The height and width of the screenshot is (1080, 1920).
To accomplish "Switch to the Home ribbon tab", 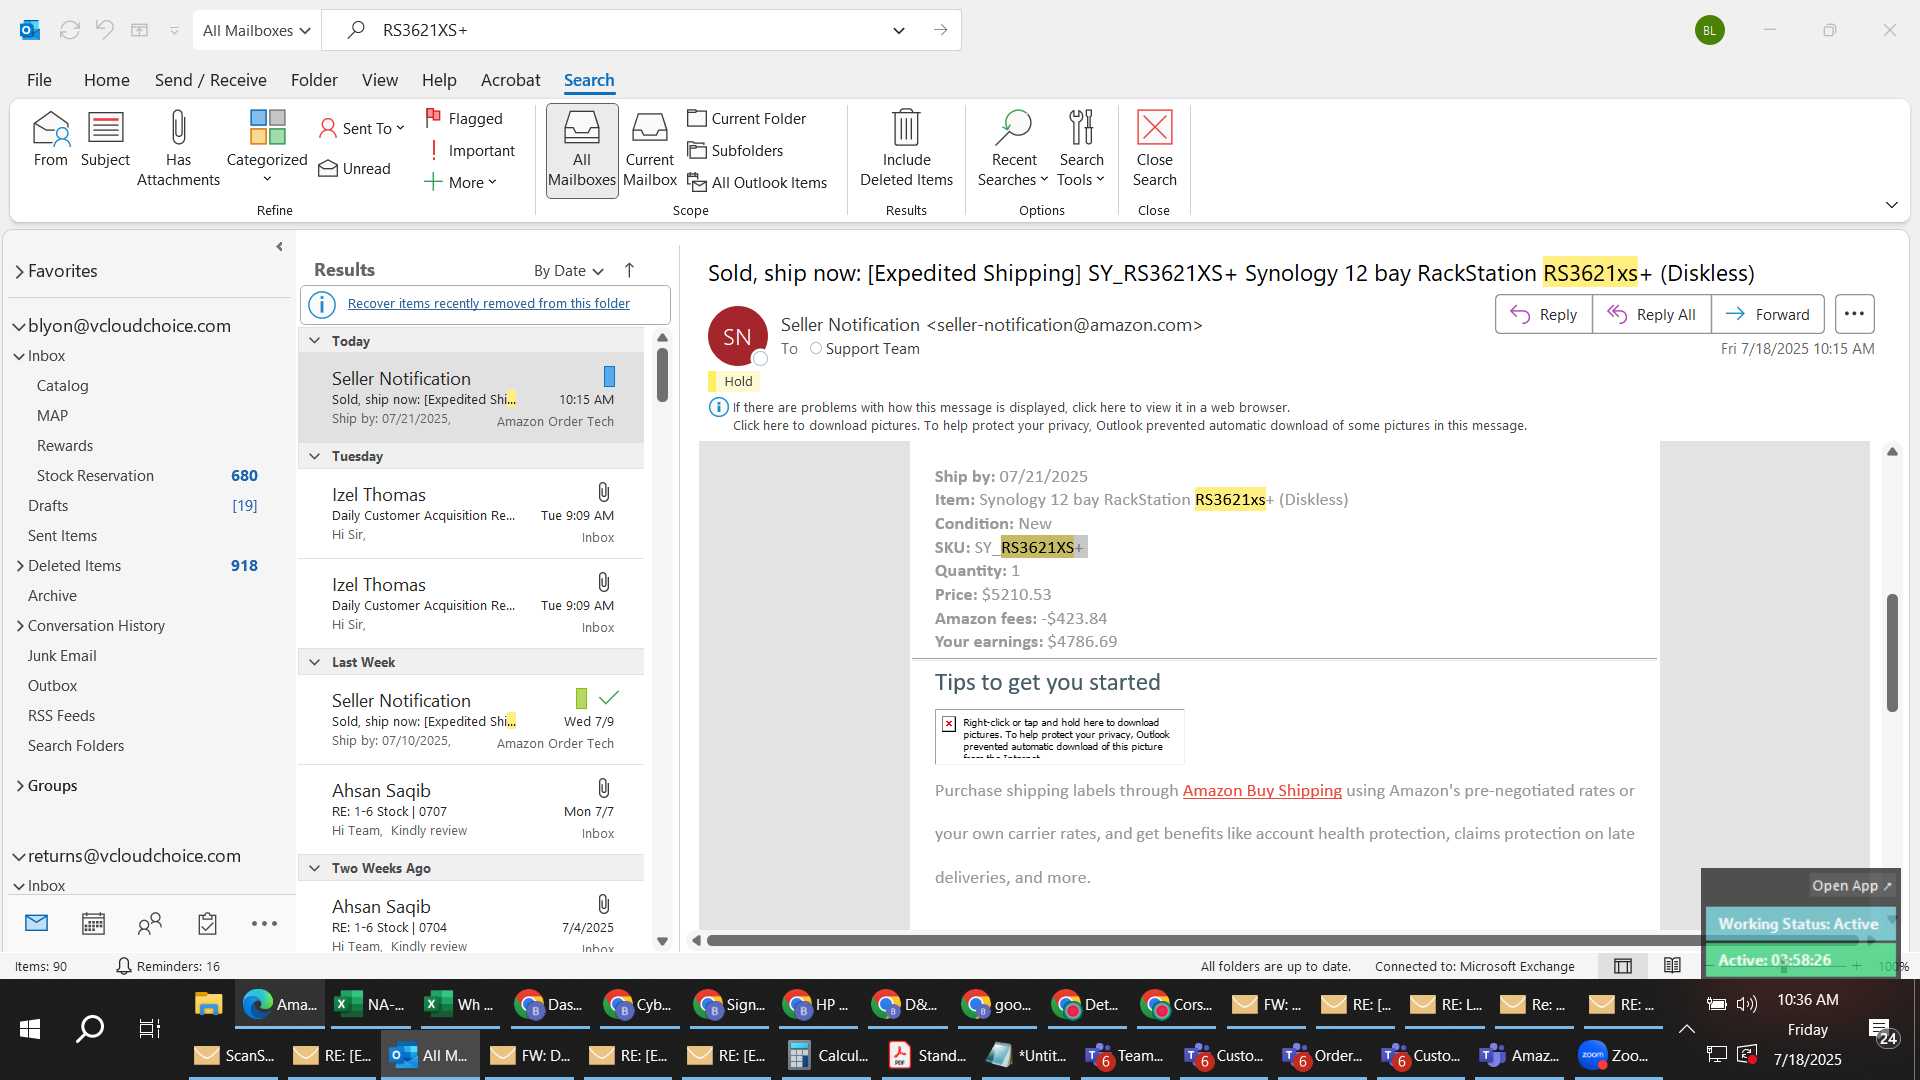I will [106, 80].
